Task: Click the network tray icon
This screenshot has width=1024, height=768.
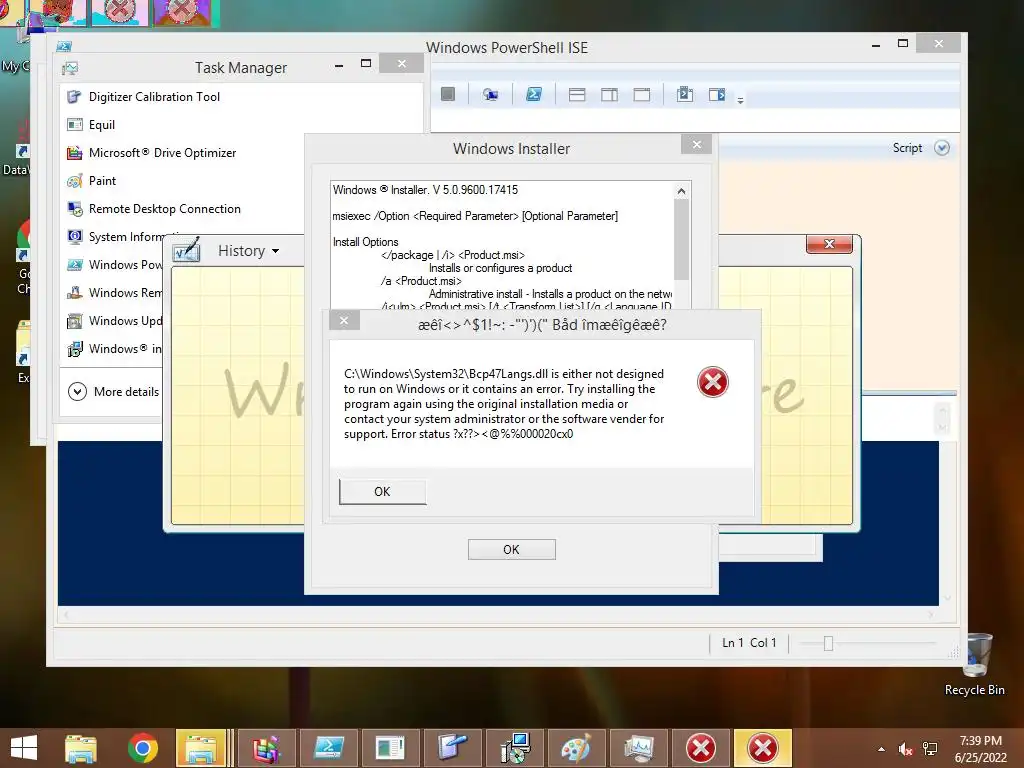Action: click(930, 749)
